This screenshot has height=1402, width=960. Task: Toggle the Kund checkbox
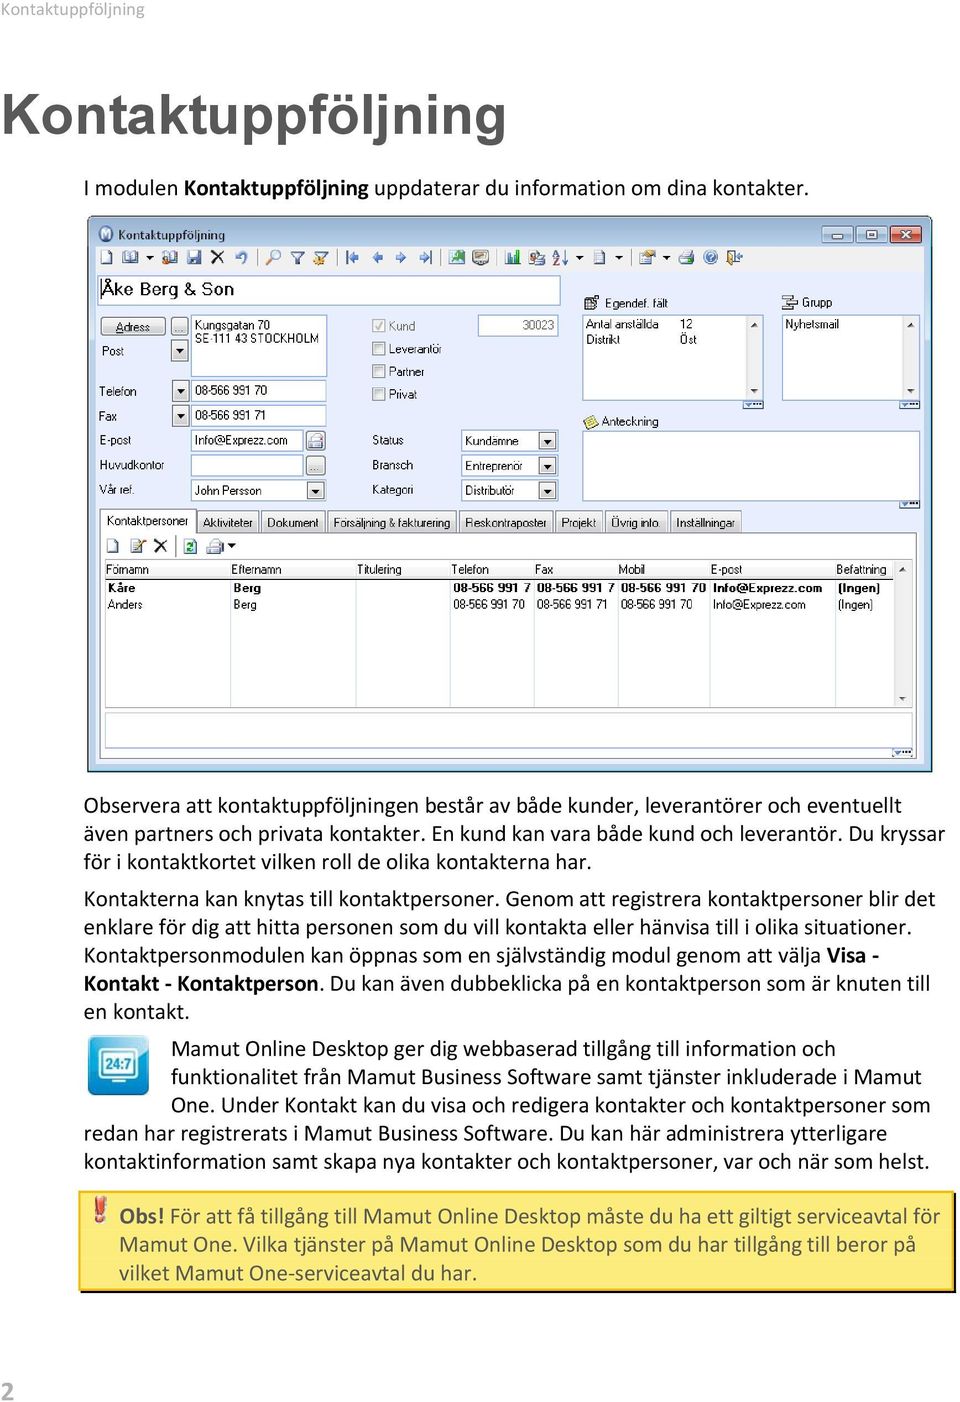(x=379, y=326)
